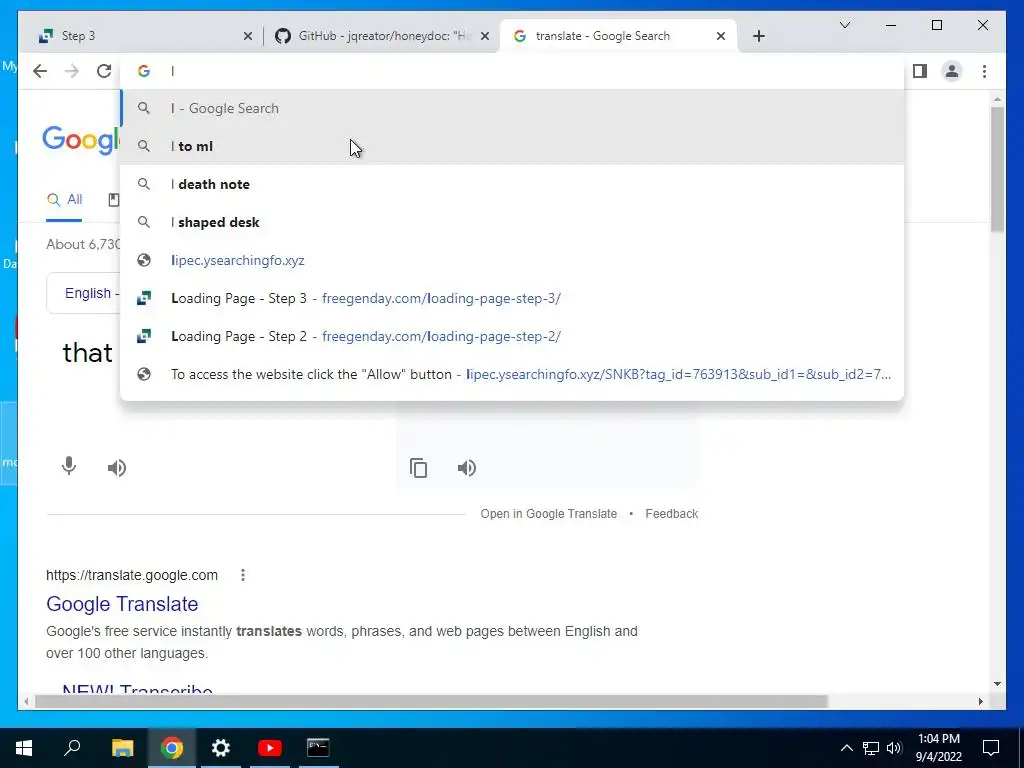Click the Google logo on results page
The image size is (1024, 768).
[81, 140]
